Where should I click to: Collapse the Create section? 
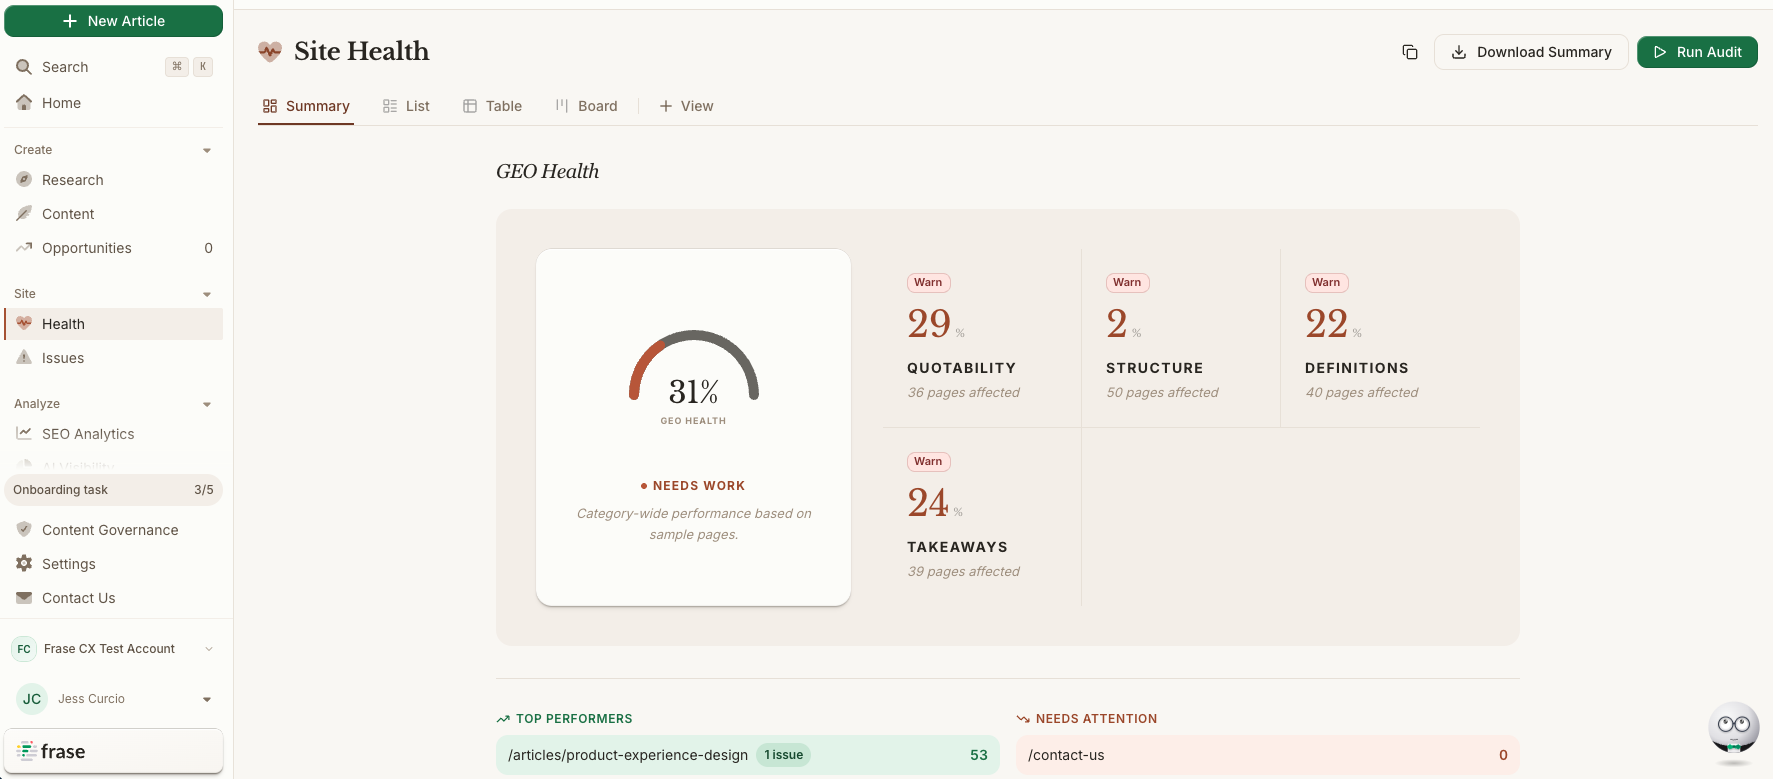(x=207, y=150)
